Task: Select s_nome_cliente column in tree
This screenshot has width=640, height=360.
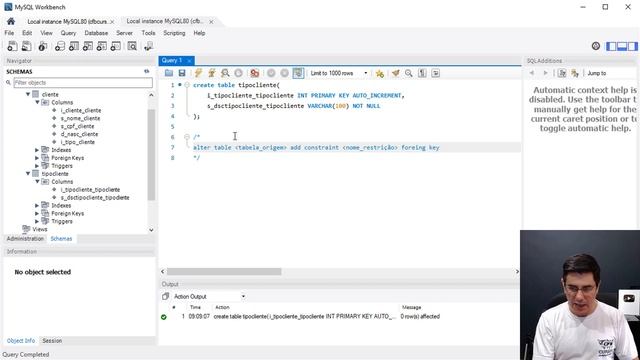Action: (80, 118)
